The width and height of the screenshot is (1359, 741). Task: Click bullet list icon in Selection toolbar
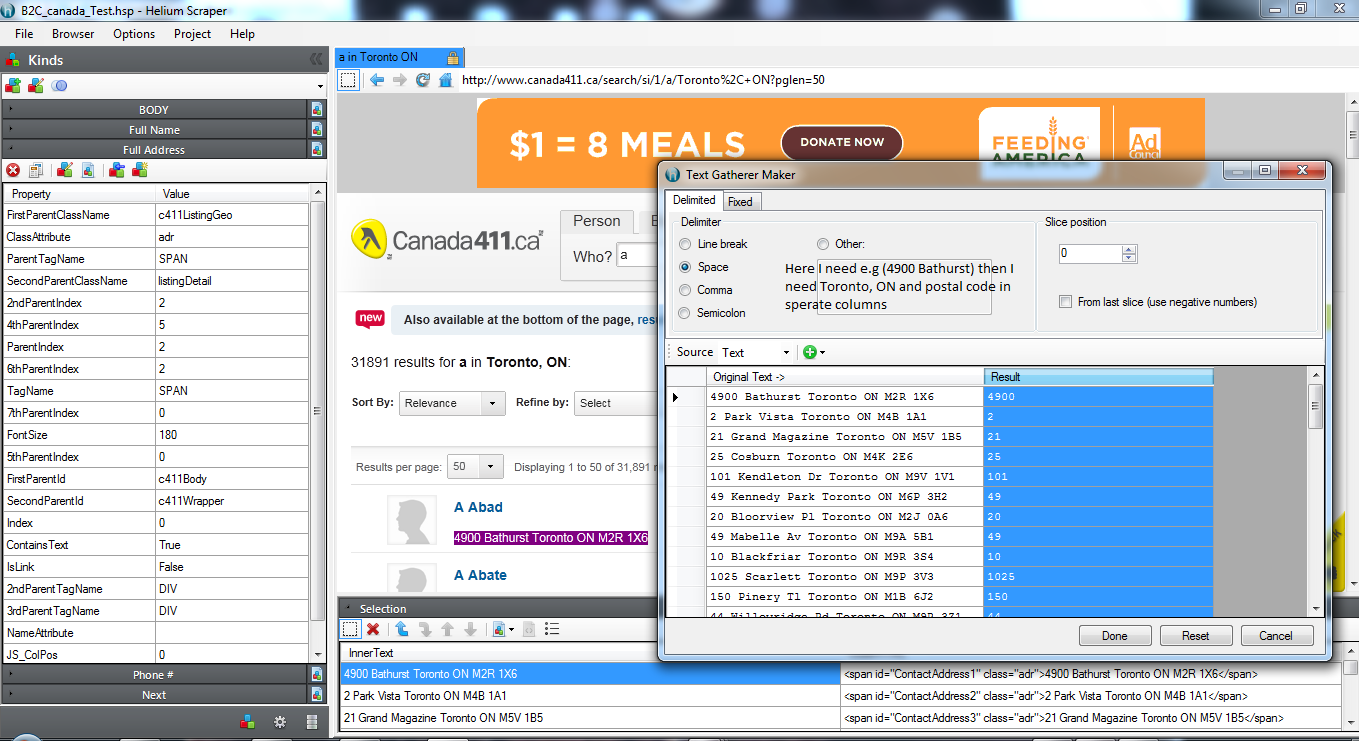[552, 629]
